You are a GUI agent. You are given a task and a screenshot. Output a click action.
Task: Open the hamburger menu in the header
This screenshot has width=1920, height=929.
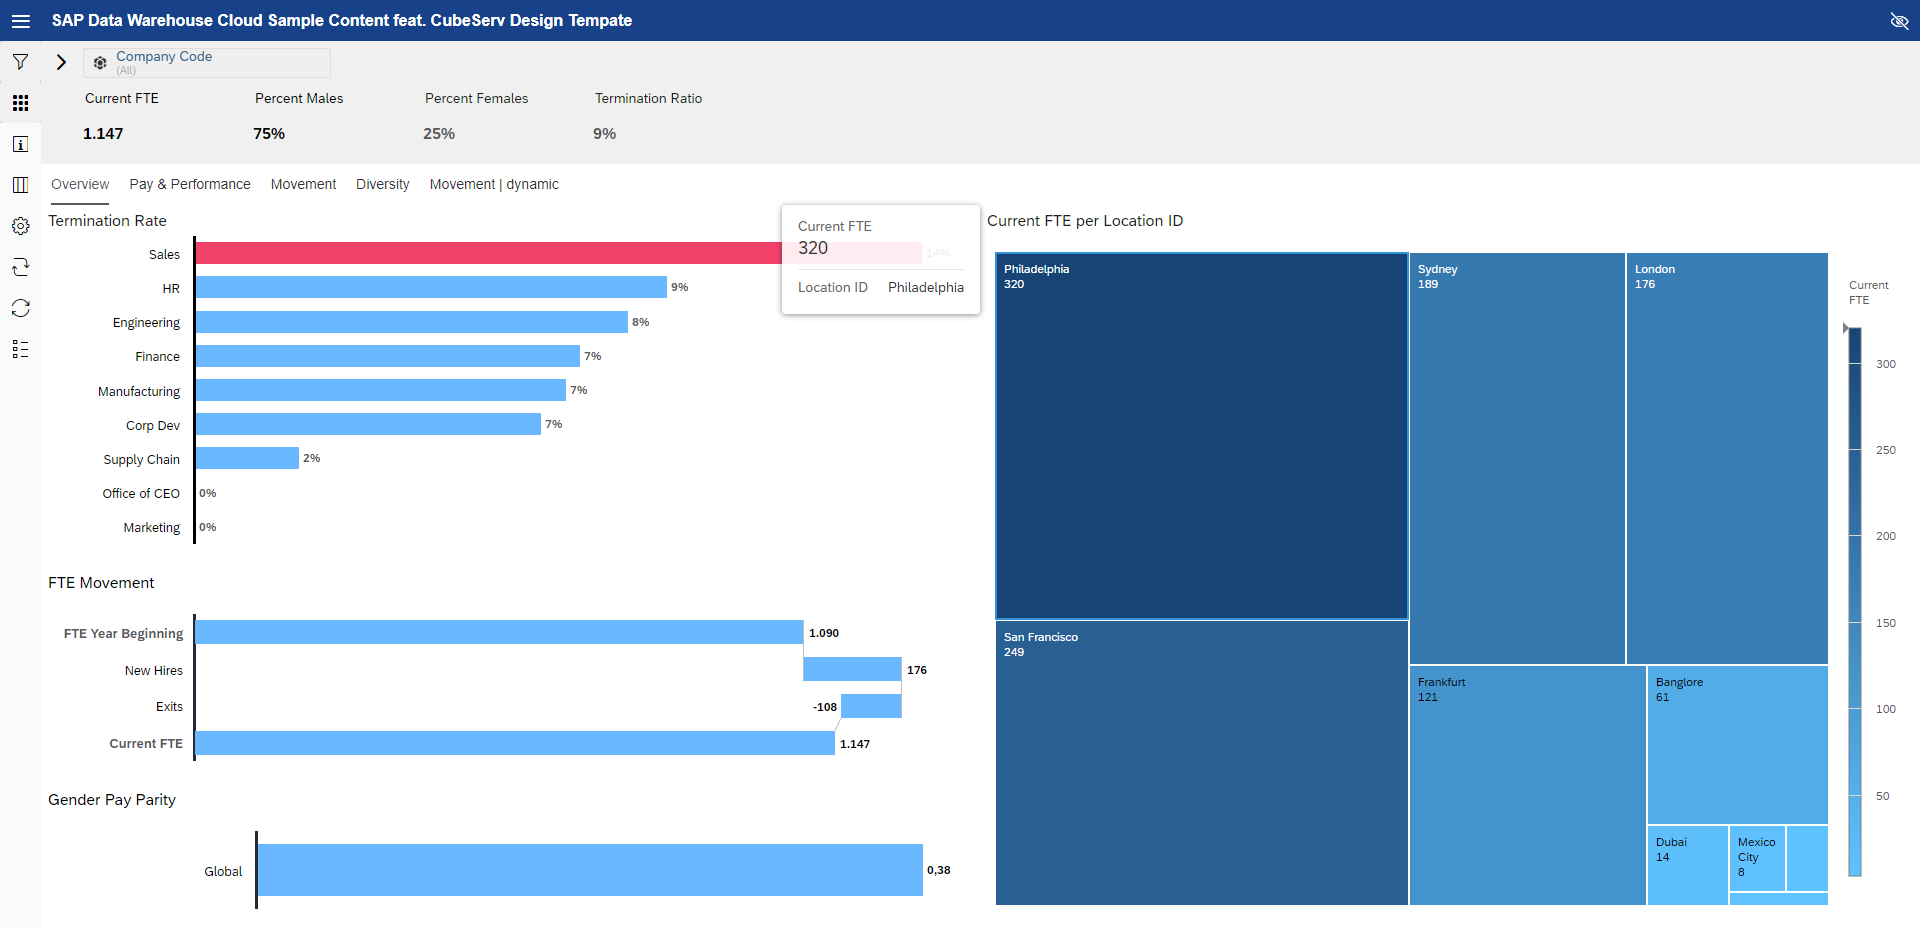pos(20,21)
